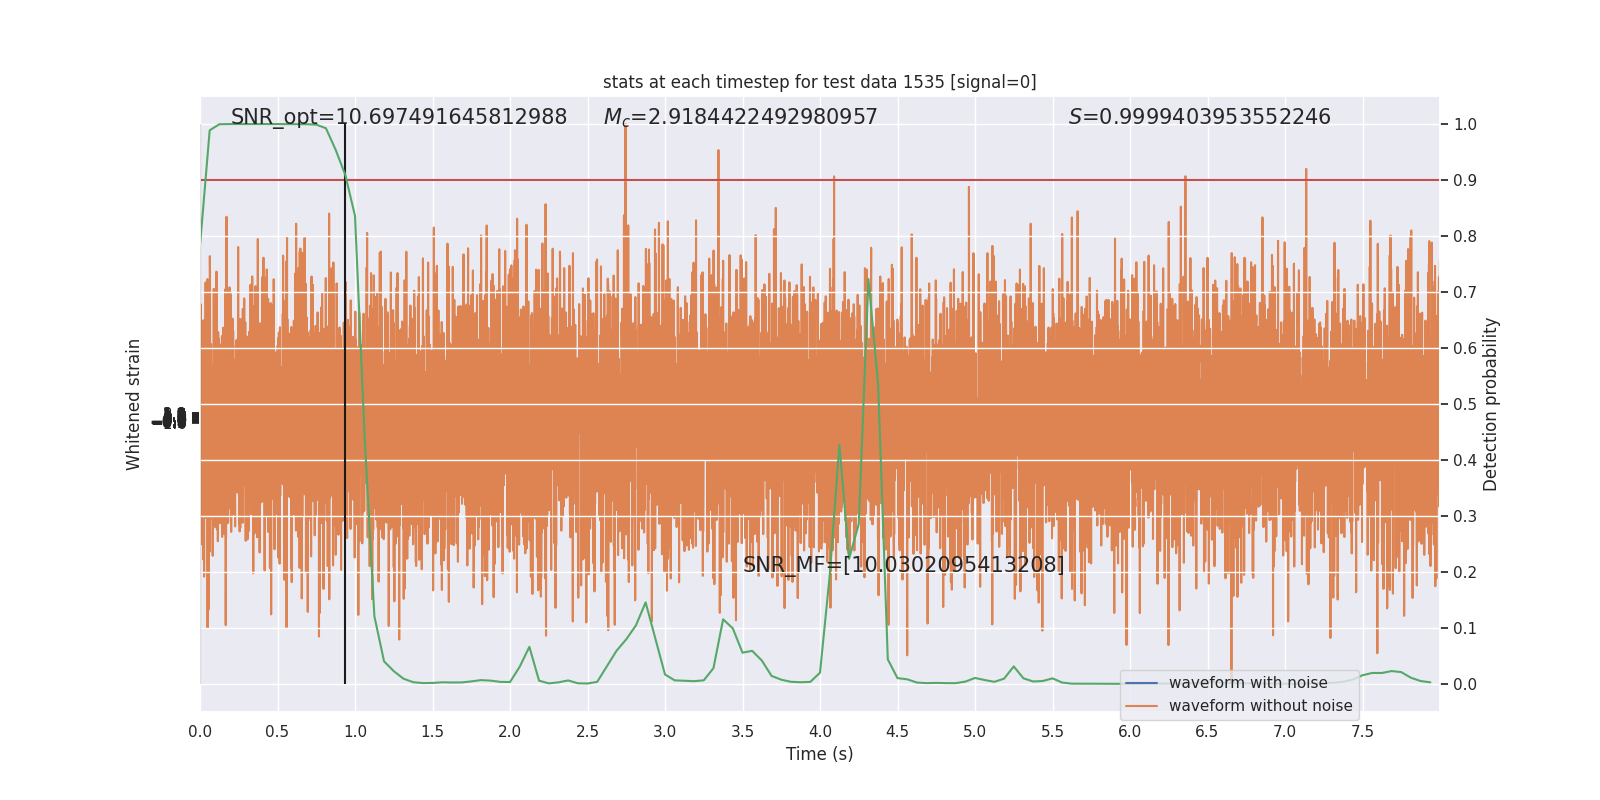
Task: Select the 6.0 tick label on the Time axis
Action: [1130, 732]
